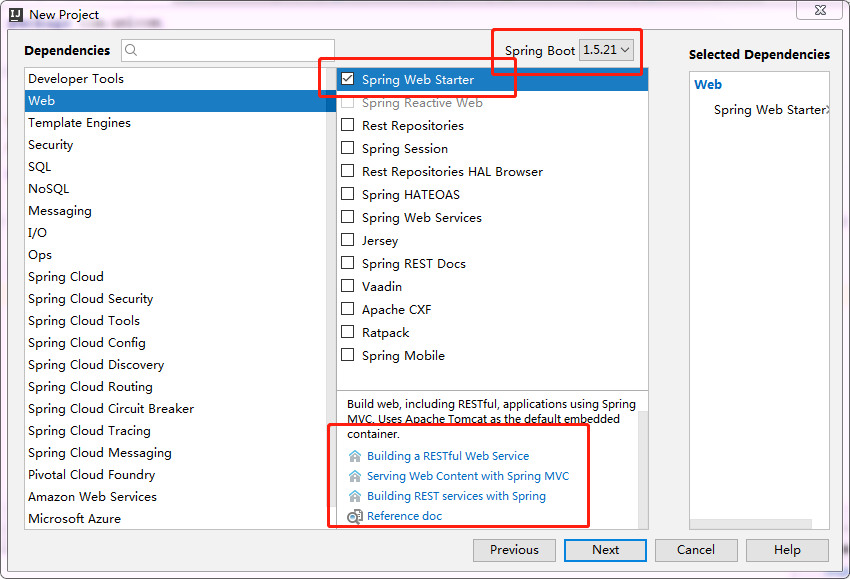Tick the Apache CXF checkbox
The width and height of the screenshot is (850, 579).
pyautogui.click(x=347, y=308)
